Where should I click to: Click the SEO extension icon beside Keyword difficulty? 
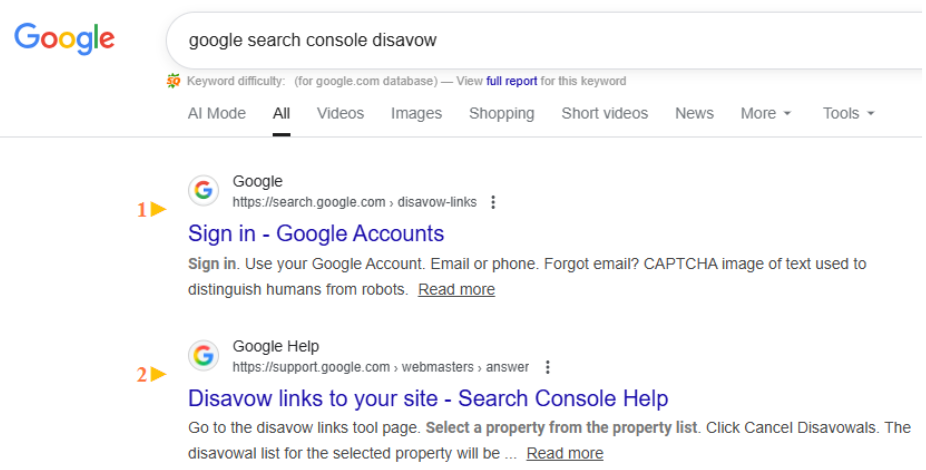(x=174, y=81)
